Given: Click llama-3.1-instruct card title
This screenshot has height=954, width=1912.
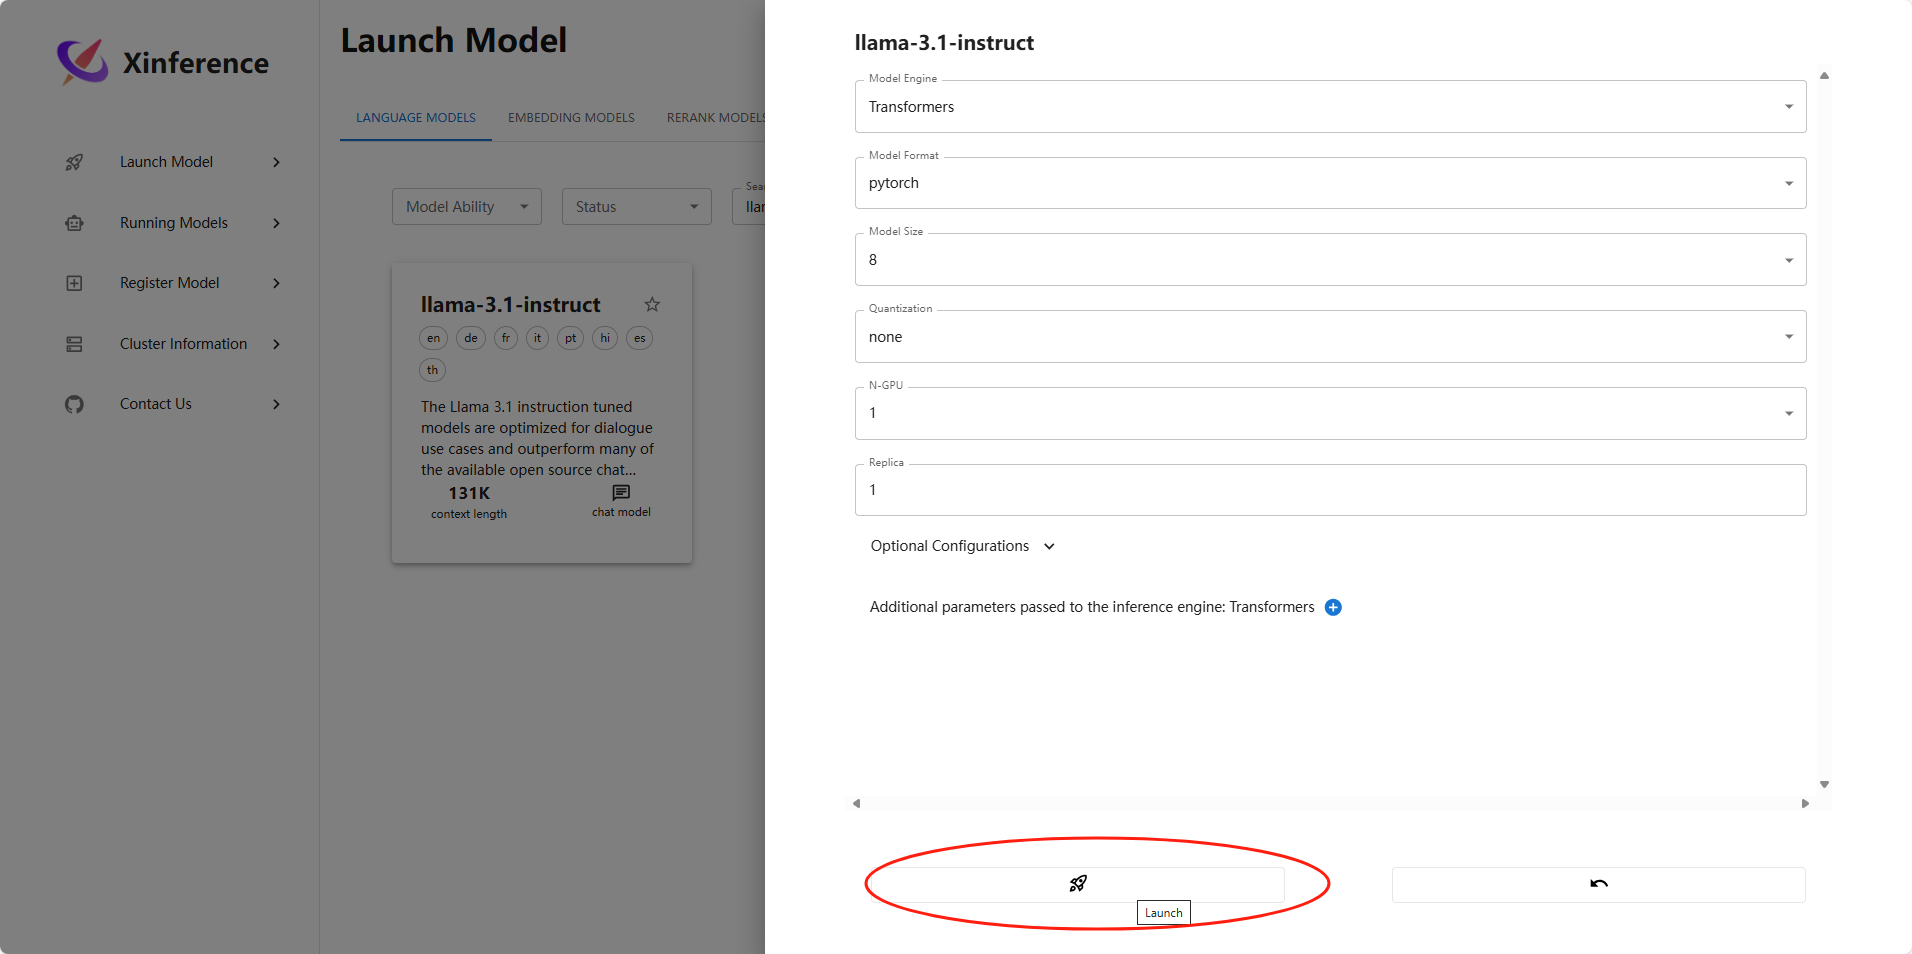Looking at the screenshot, I should (x=510, y=305).
